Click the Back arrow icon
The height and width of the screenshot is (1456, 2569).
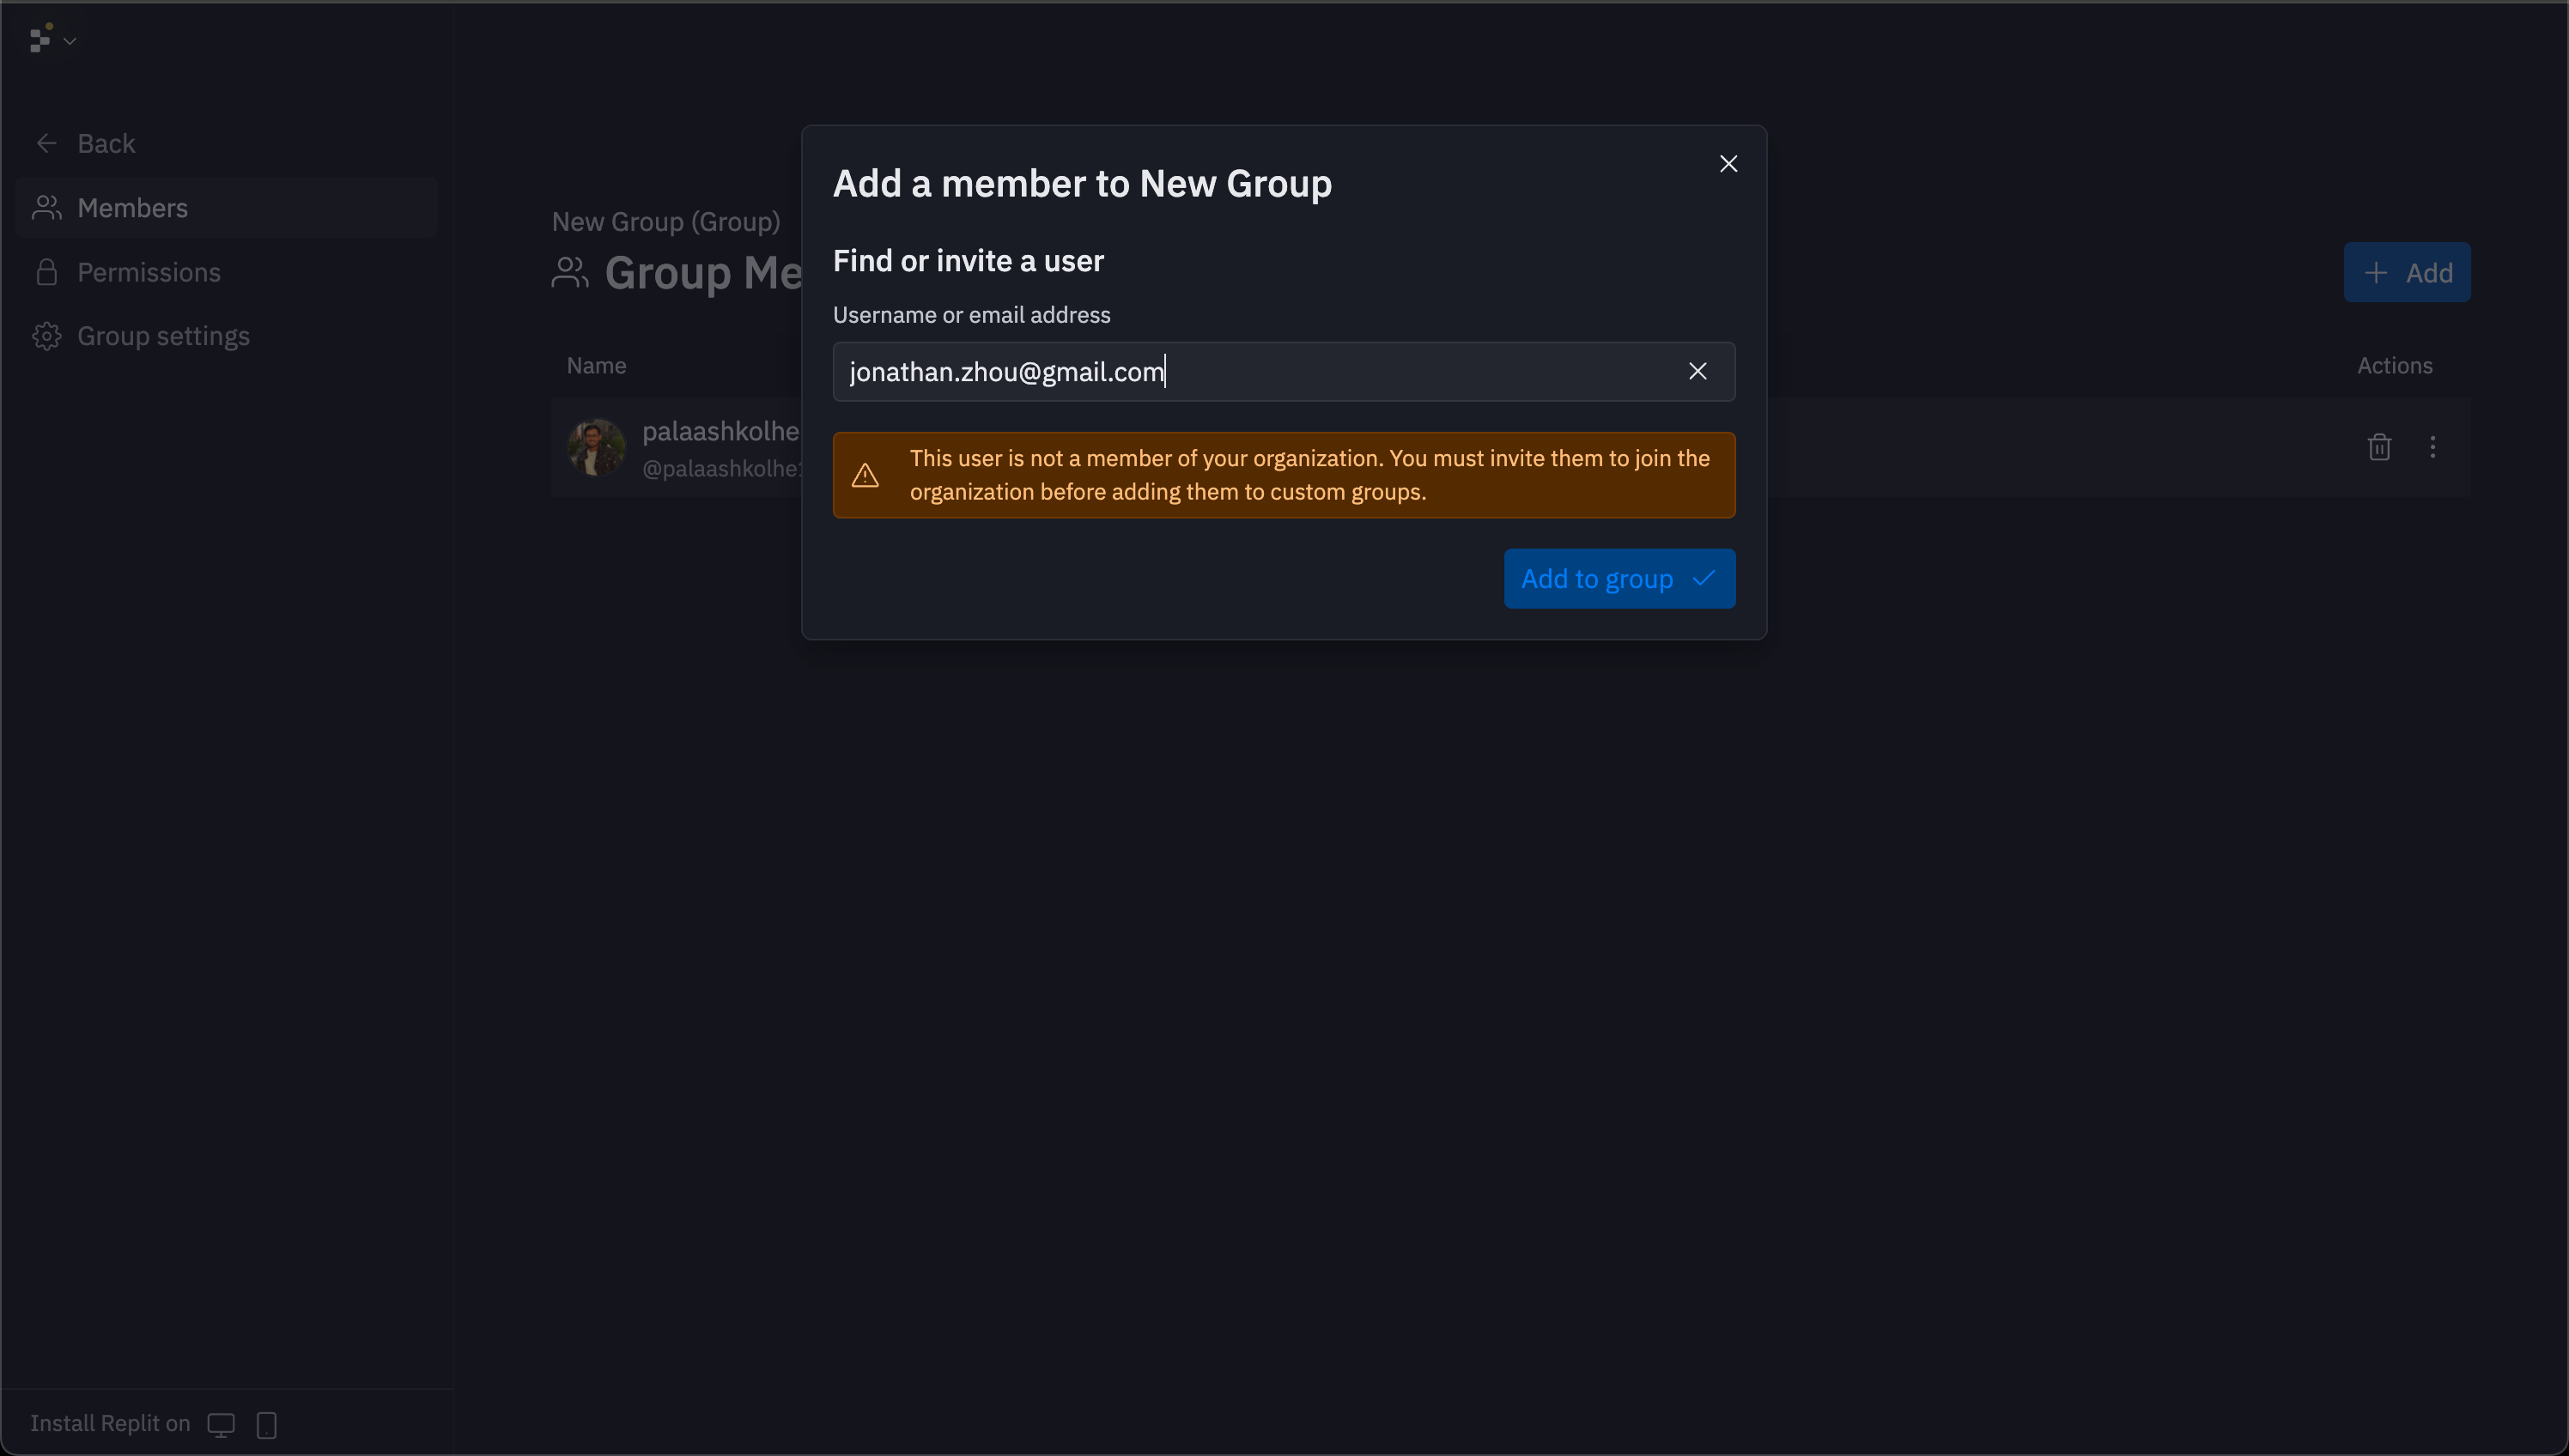[x=46, y=143]
